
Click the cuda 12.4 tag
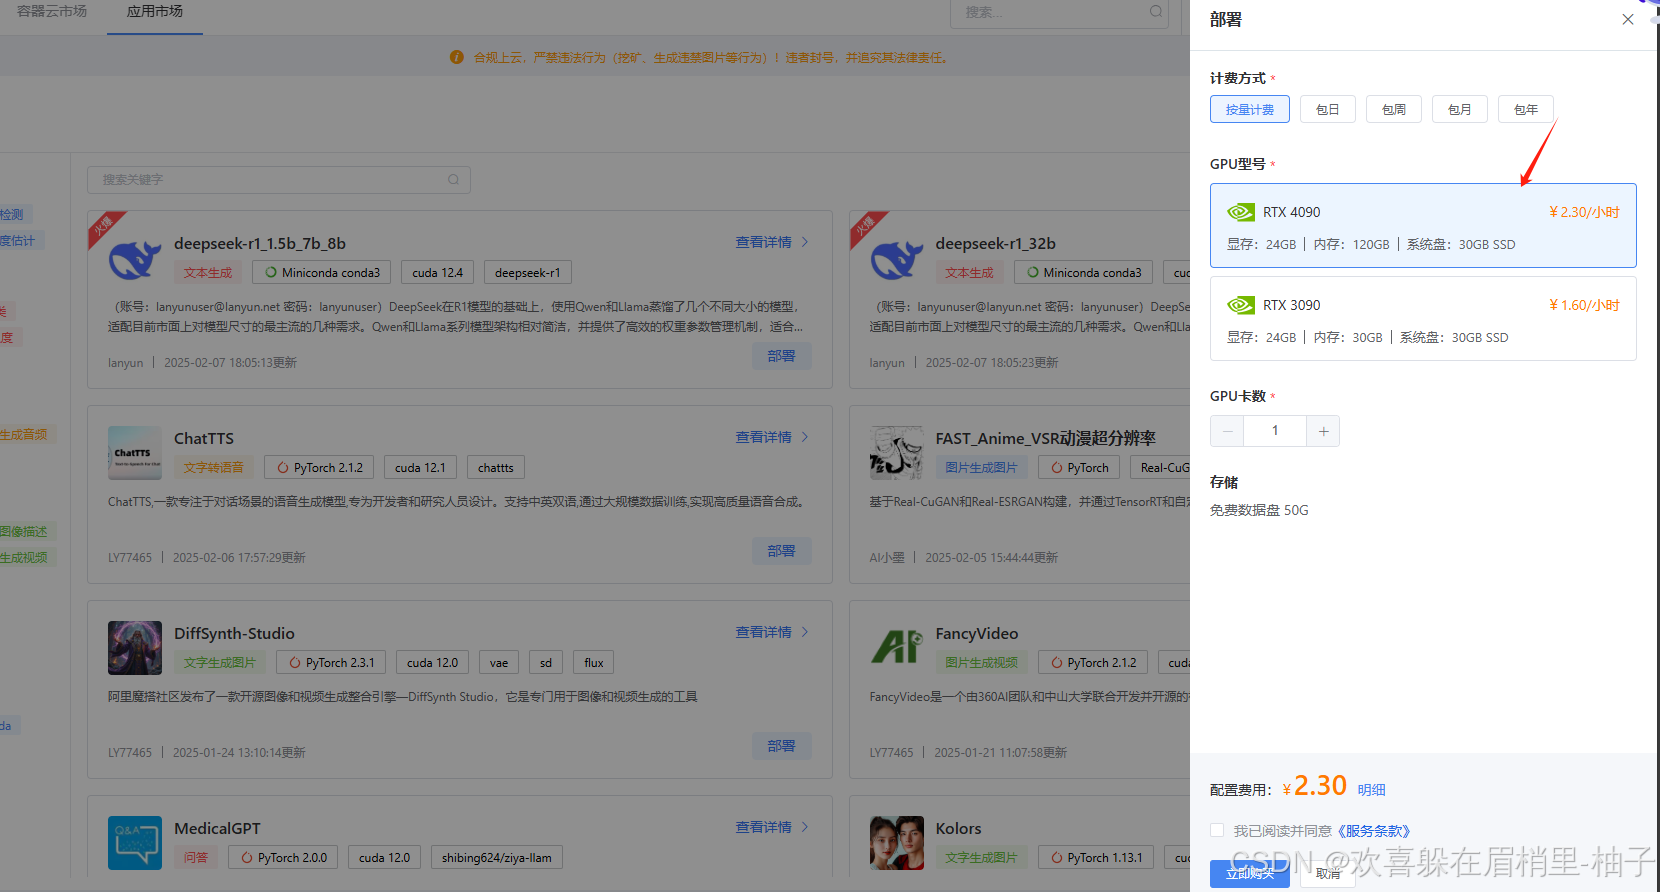[437, 272]
